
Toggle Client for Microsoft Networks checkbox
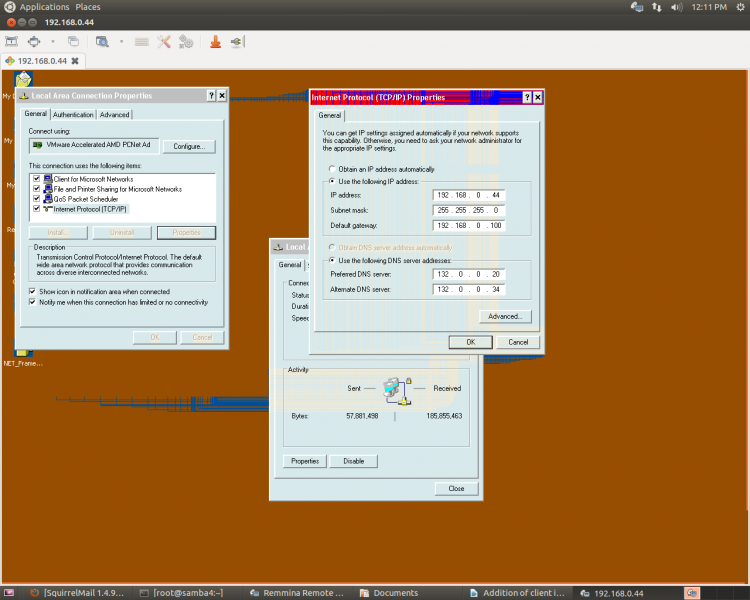coord(36,178)
